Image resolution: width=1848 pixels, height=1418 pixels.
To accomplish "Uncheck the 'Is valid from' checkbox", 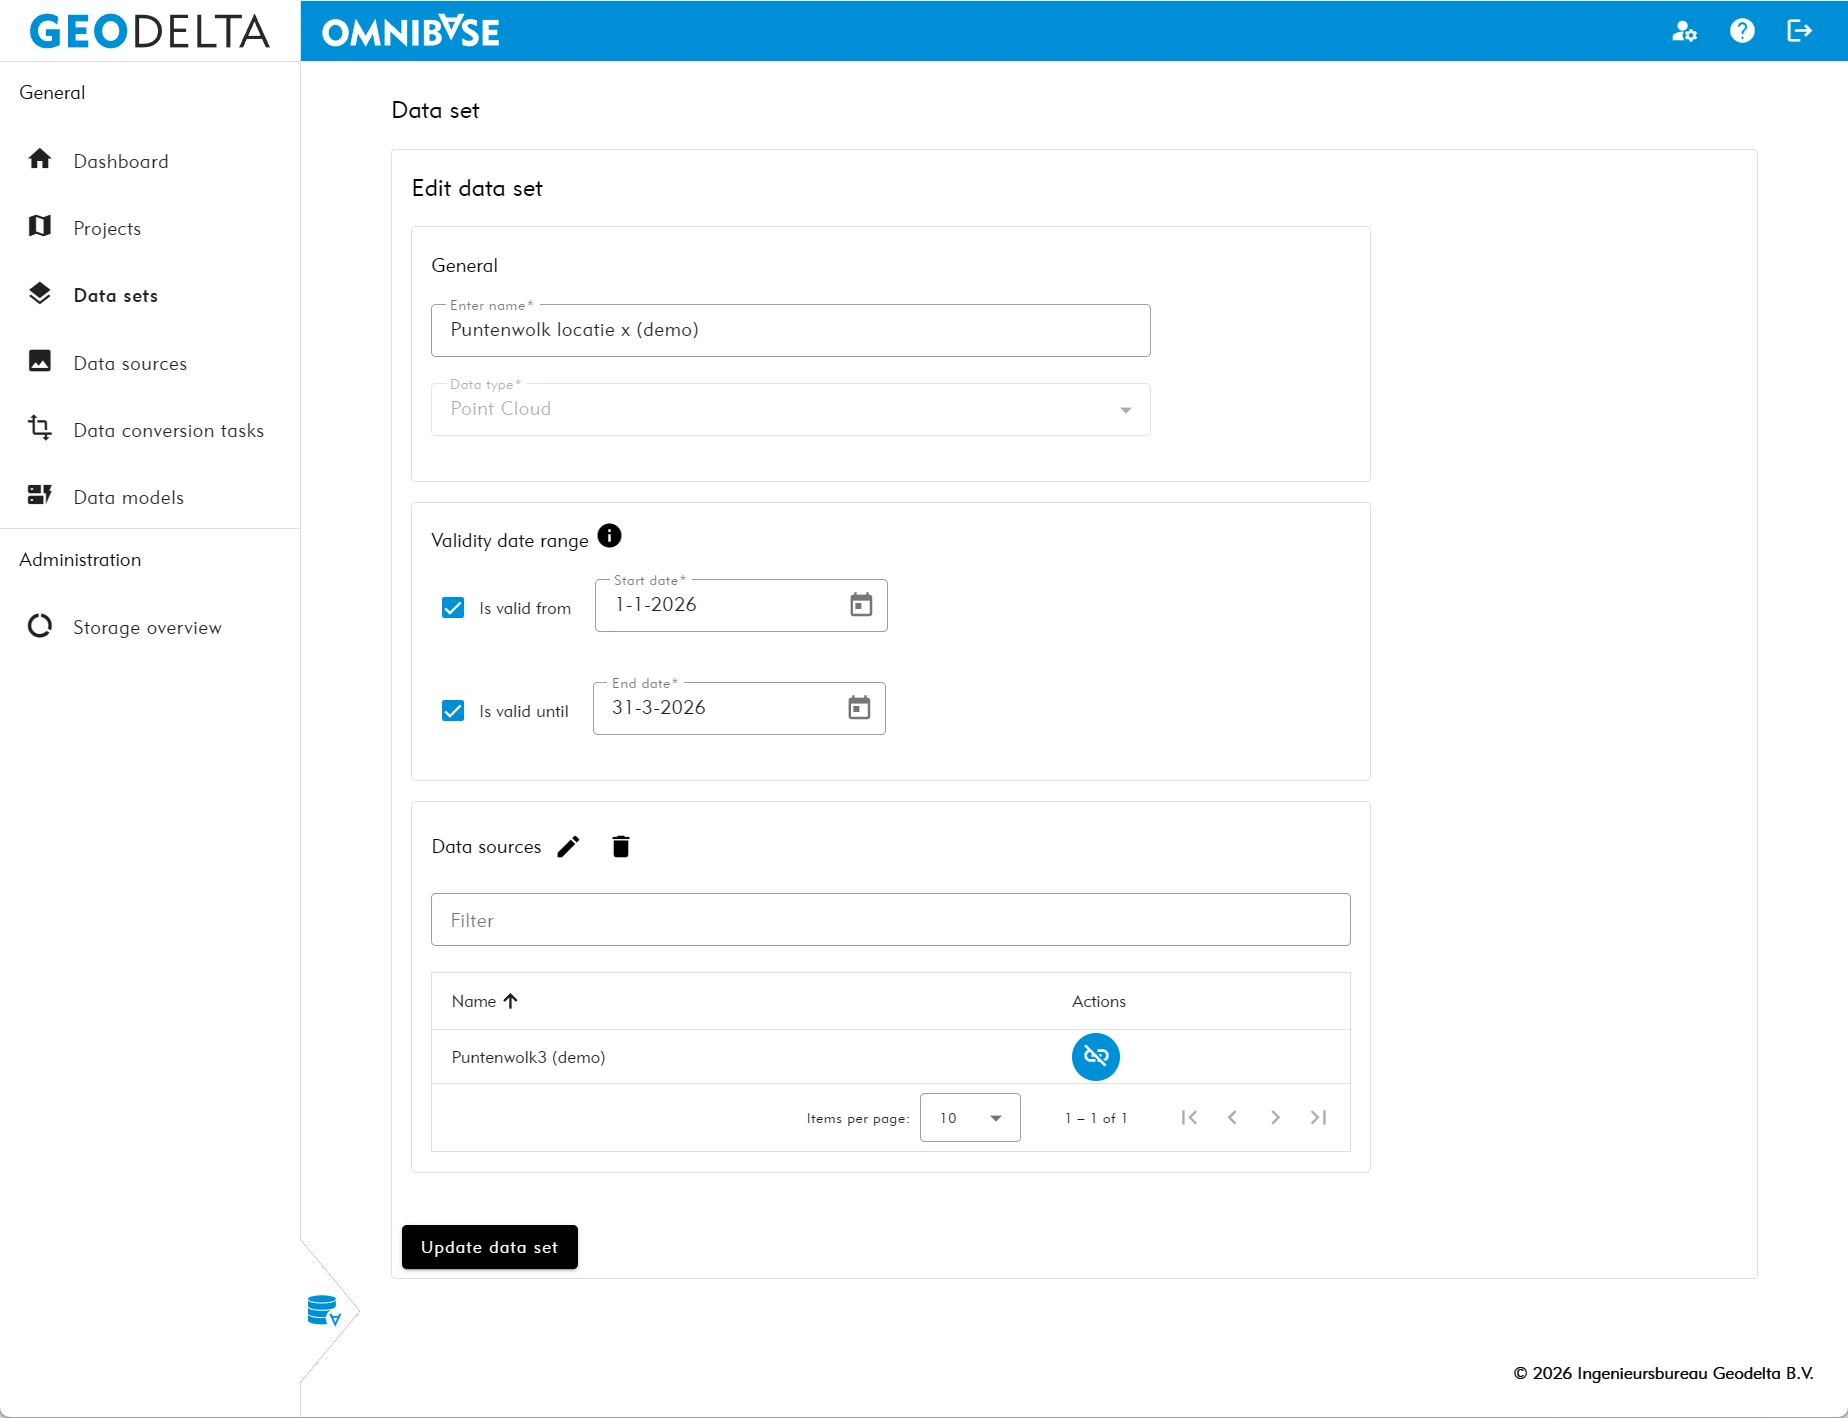I will [x=453, y=608].
